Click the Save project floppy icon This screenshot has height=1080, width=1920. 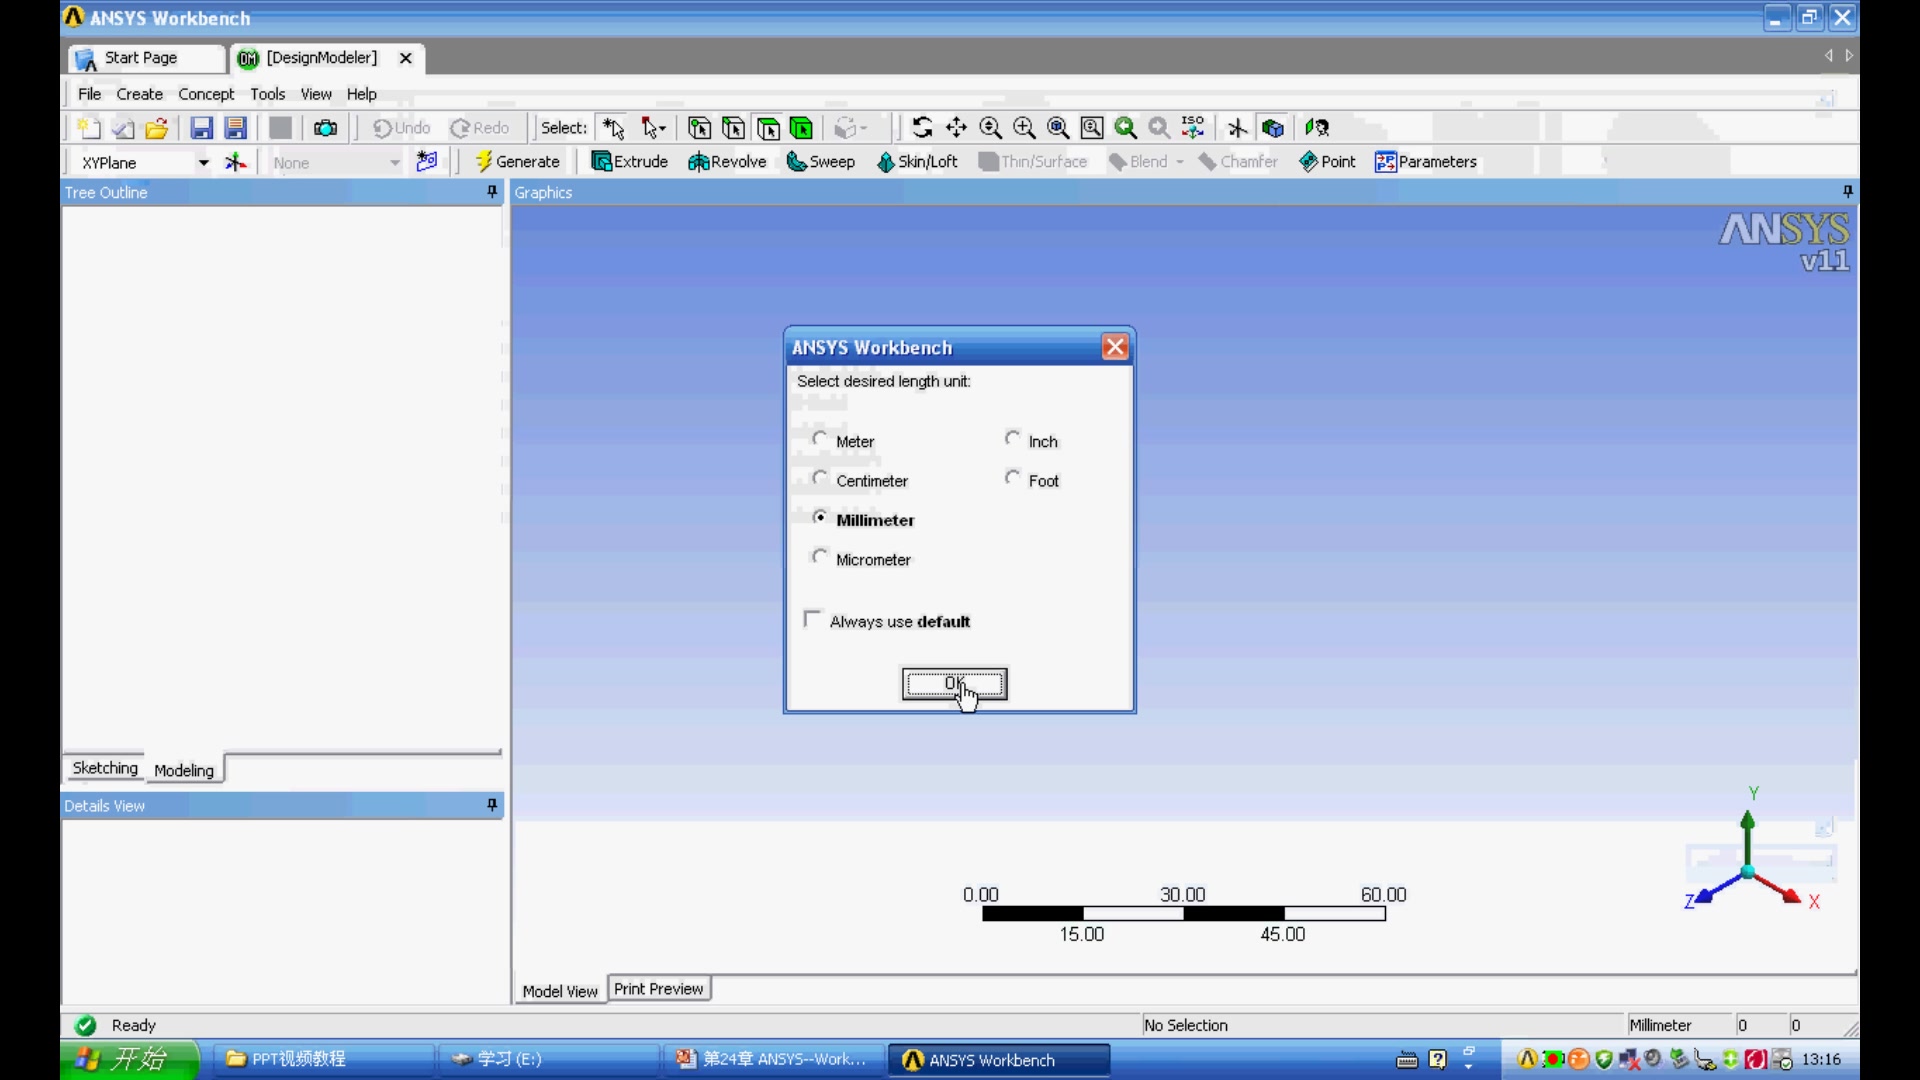(201, 128)
